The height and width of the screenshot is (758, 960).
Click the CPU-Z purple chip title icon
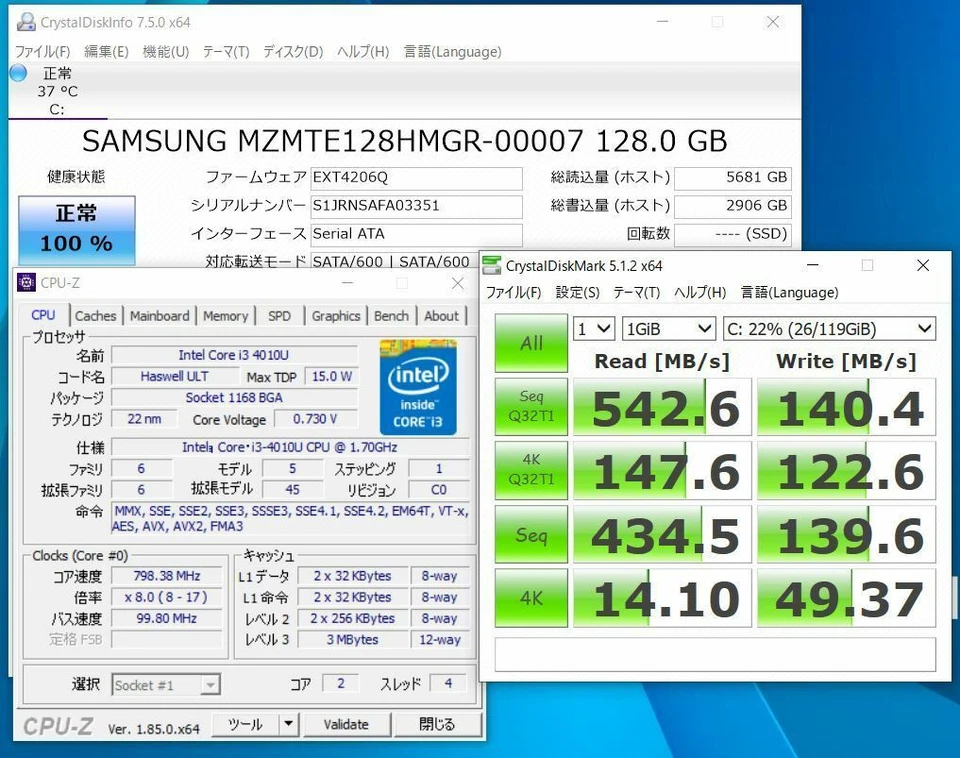[26, 282]
